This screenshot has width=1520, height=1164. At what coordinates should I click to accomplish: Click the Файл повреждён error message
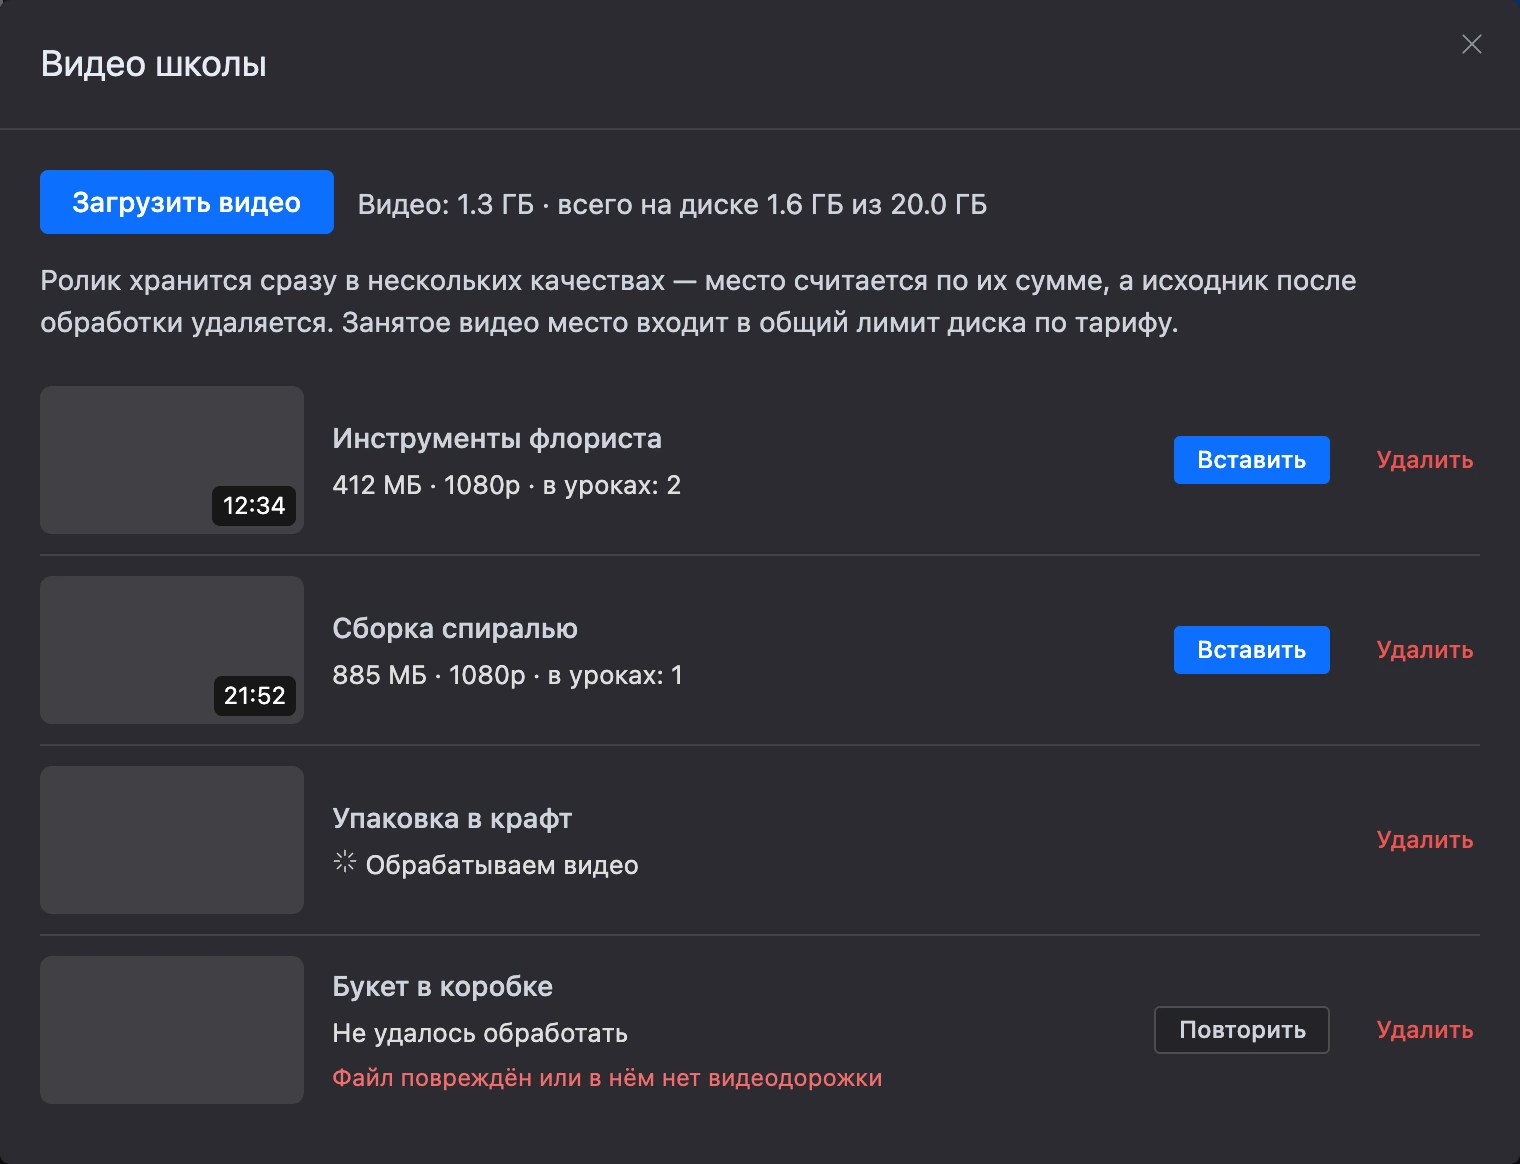(x=607, y=1078)
